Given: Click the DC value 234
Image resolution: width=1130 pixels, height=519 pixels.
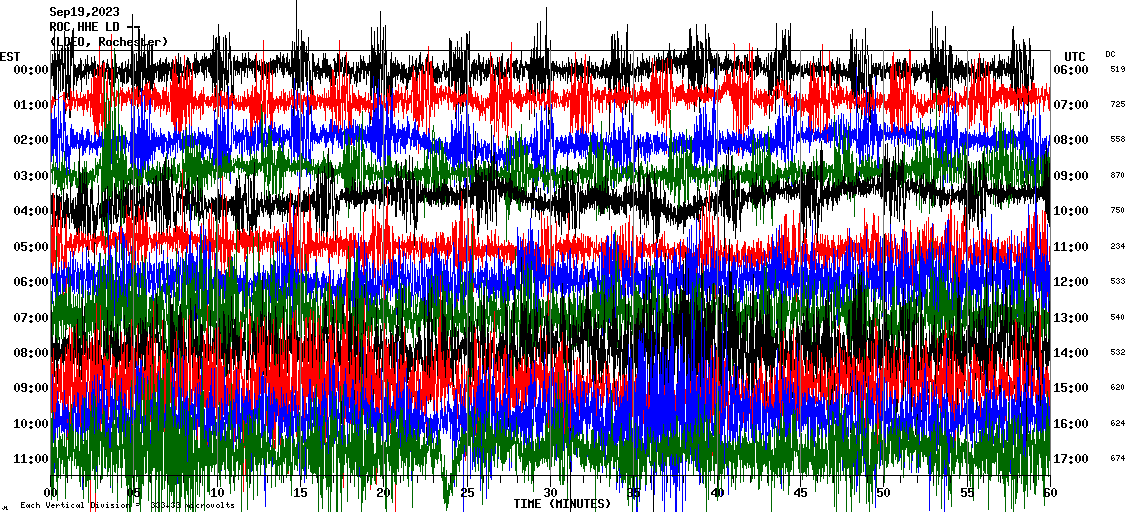Looking at the screenshot, I should pyautogui.click(x=1118, y=247).
